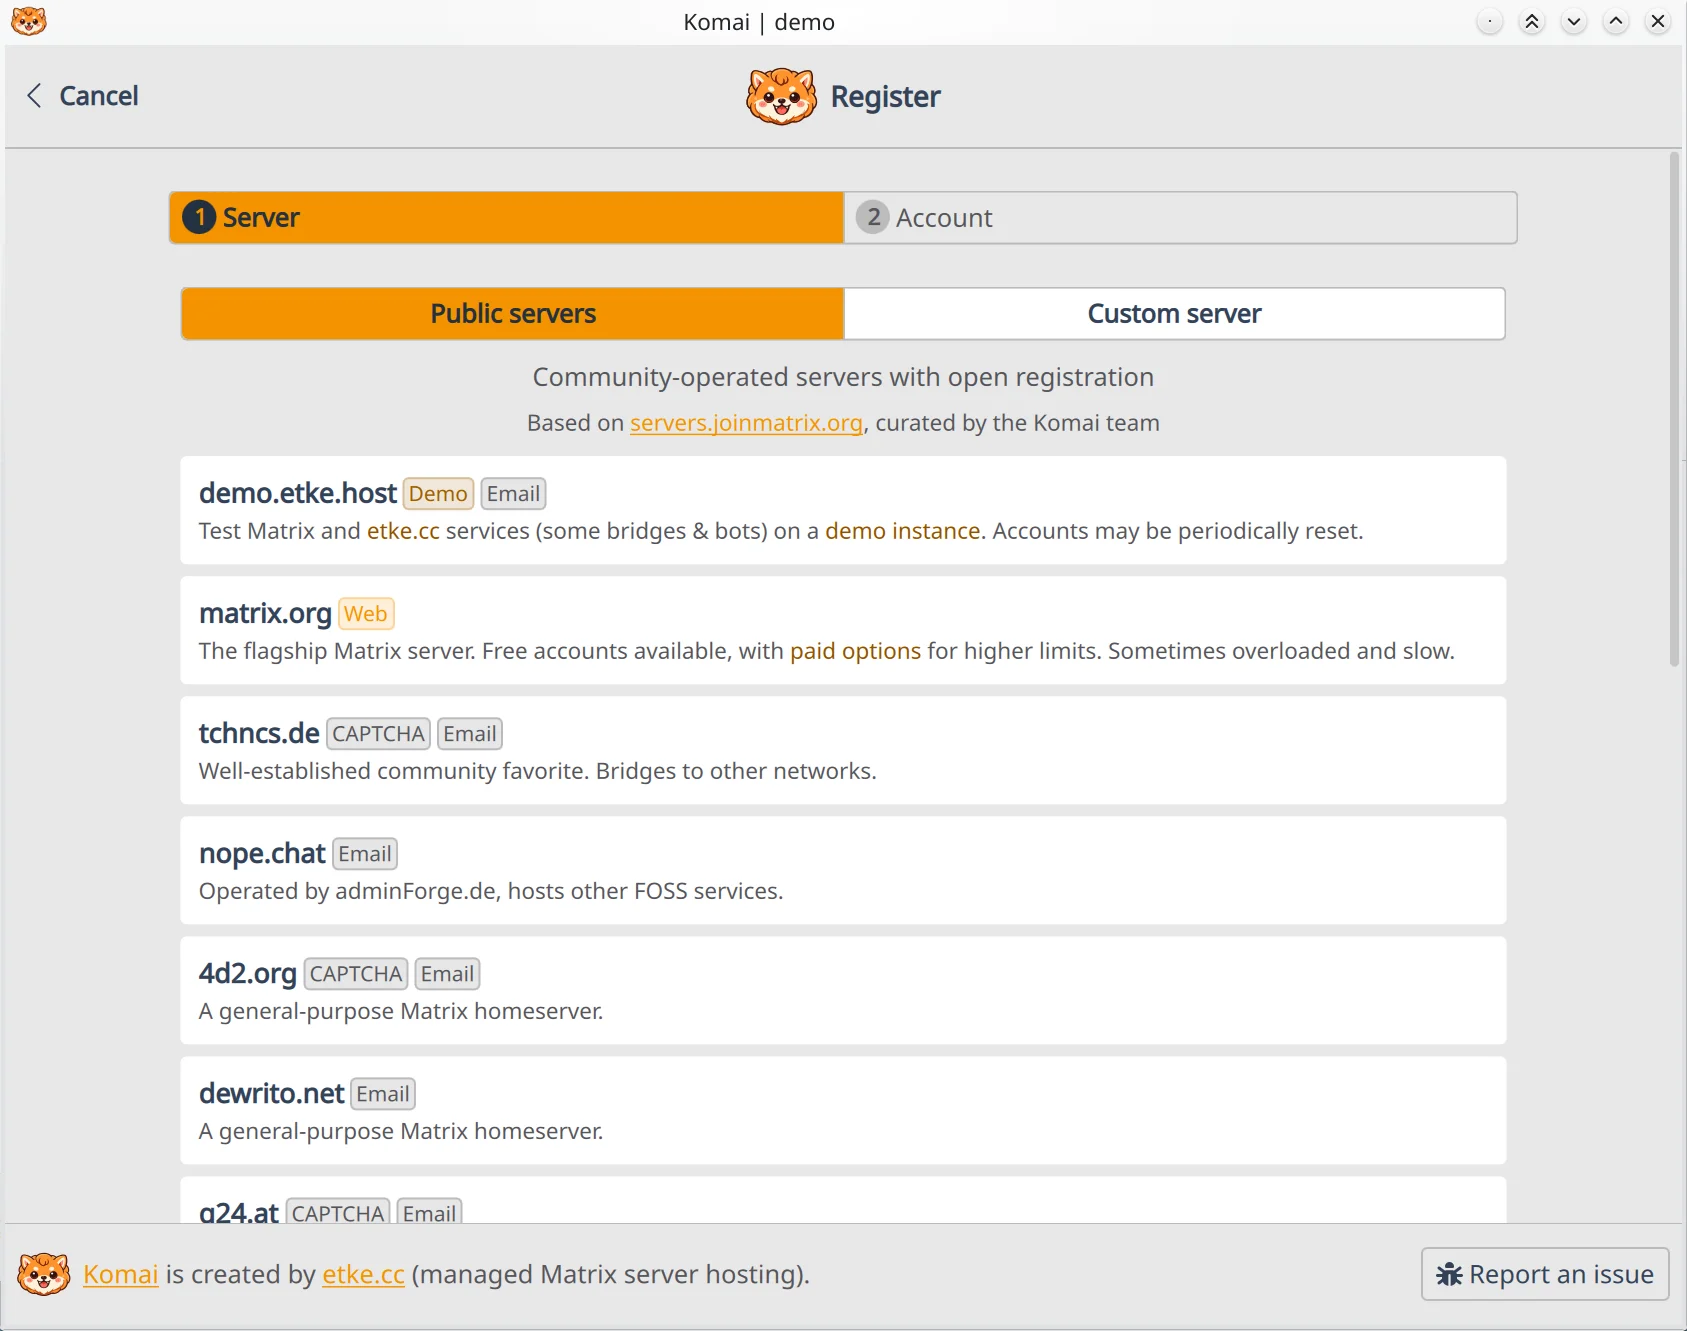Image resolution: width=1687 pixels, height=1331 pixels.
Task: Switch to the Custom server tab
Action: 1175,314
